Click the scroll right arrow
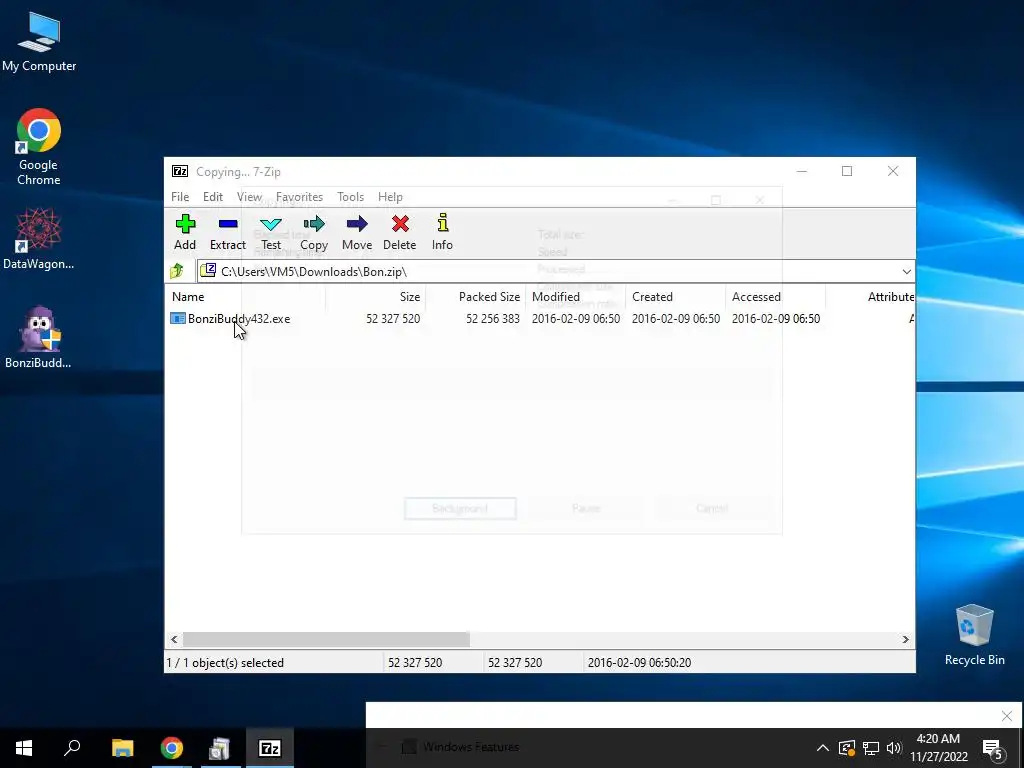 pos(905,639)
